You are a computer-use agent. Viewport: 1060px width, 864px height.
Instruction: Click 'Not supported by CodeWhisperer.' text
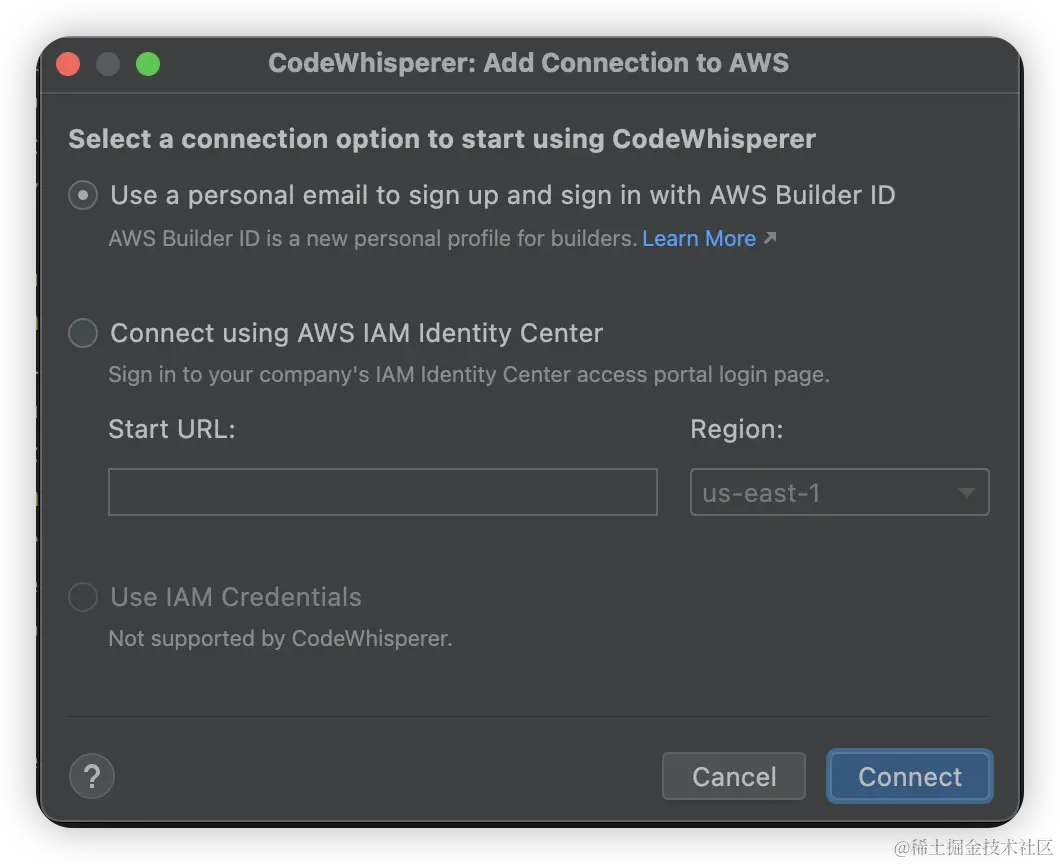281,639
